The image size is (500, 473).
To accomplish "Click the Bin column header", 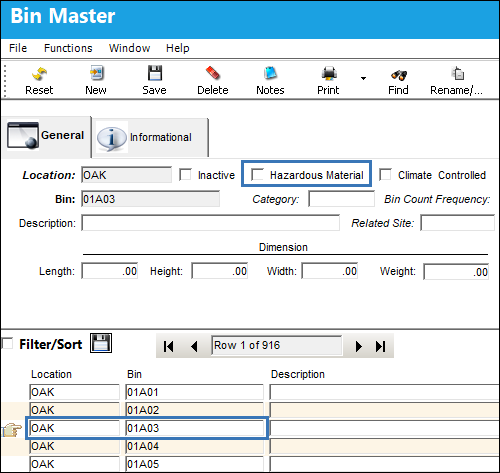I will (134, 374).
